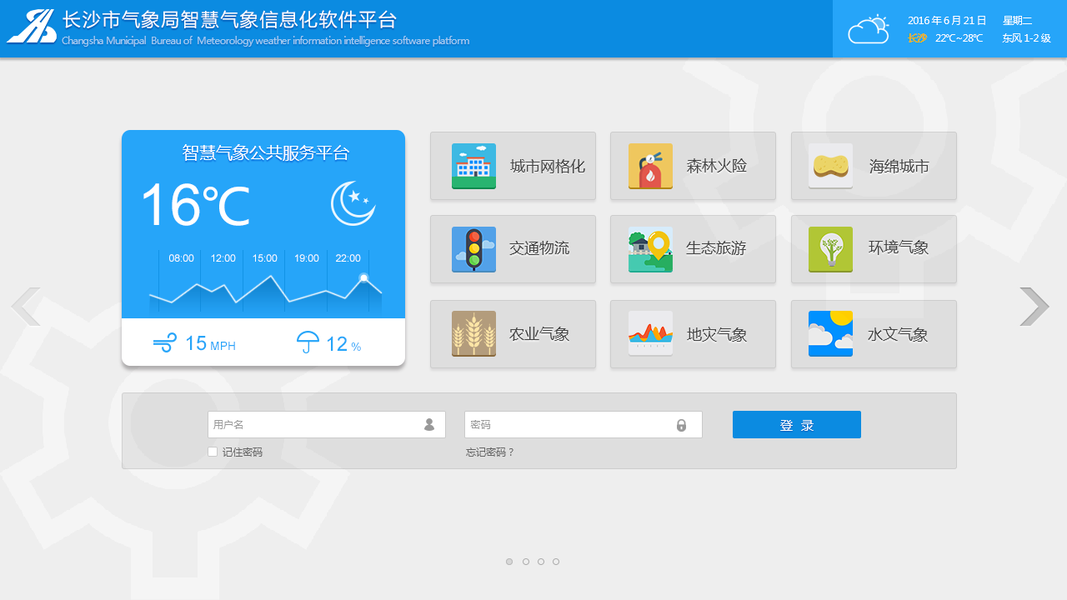Open the 地灾气象 tile label
The width and height of the screenshot is (1067, 600).
(x=717, y=335)
